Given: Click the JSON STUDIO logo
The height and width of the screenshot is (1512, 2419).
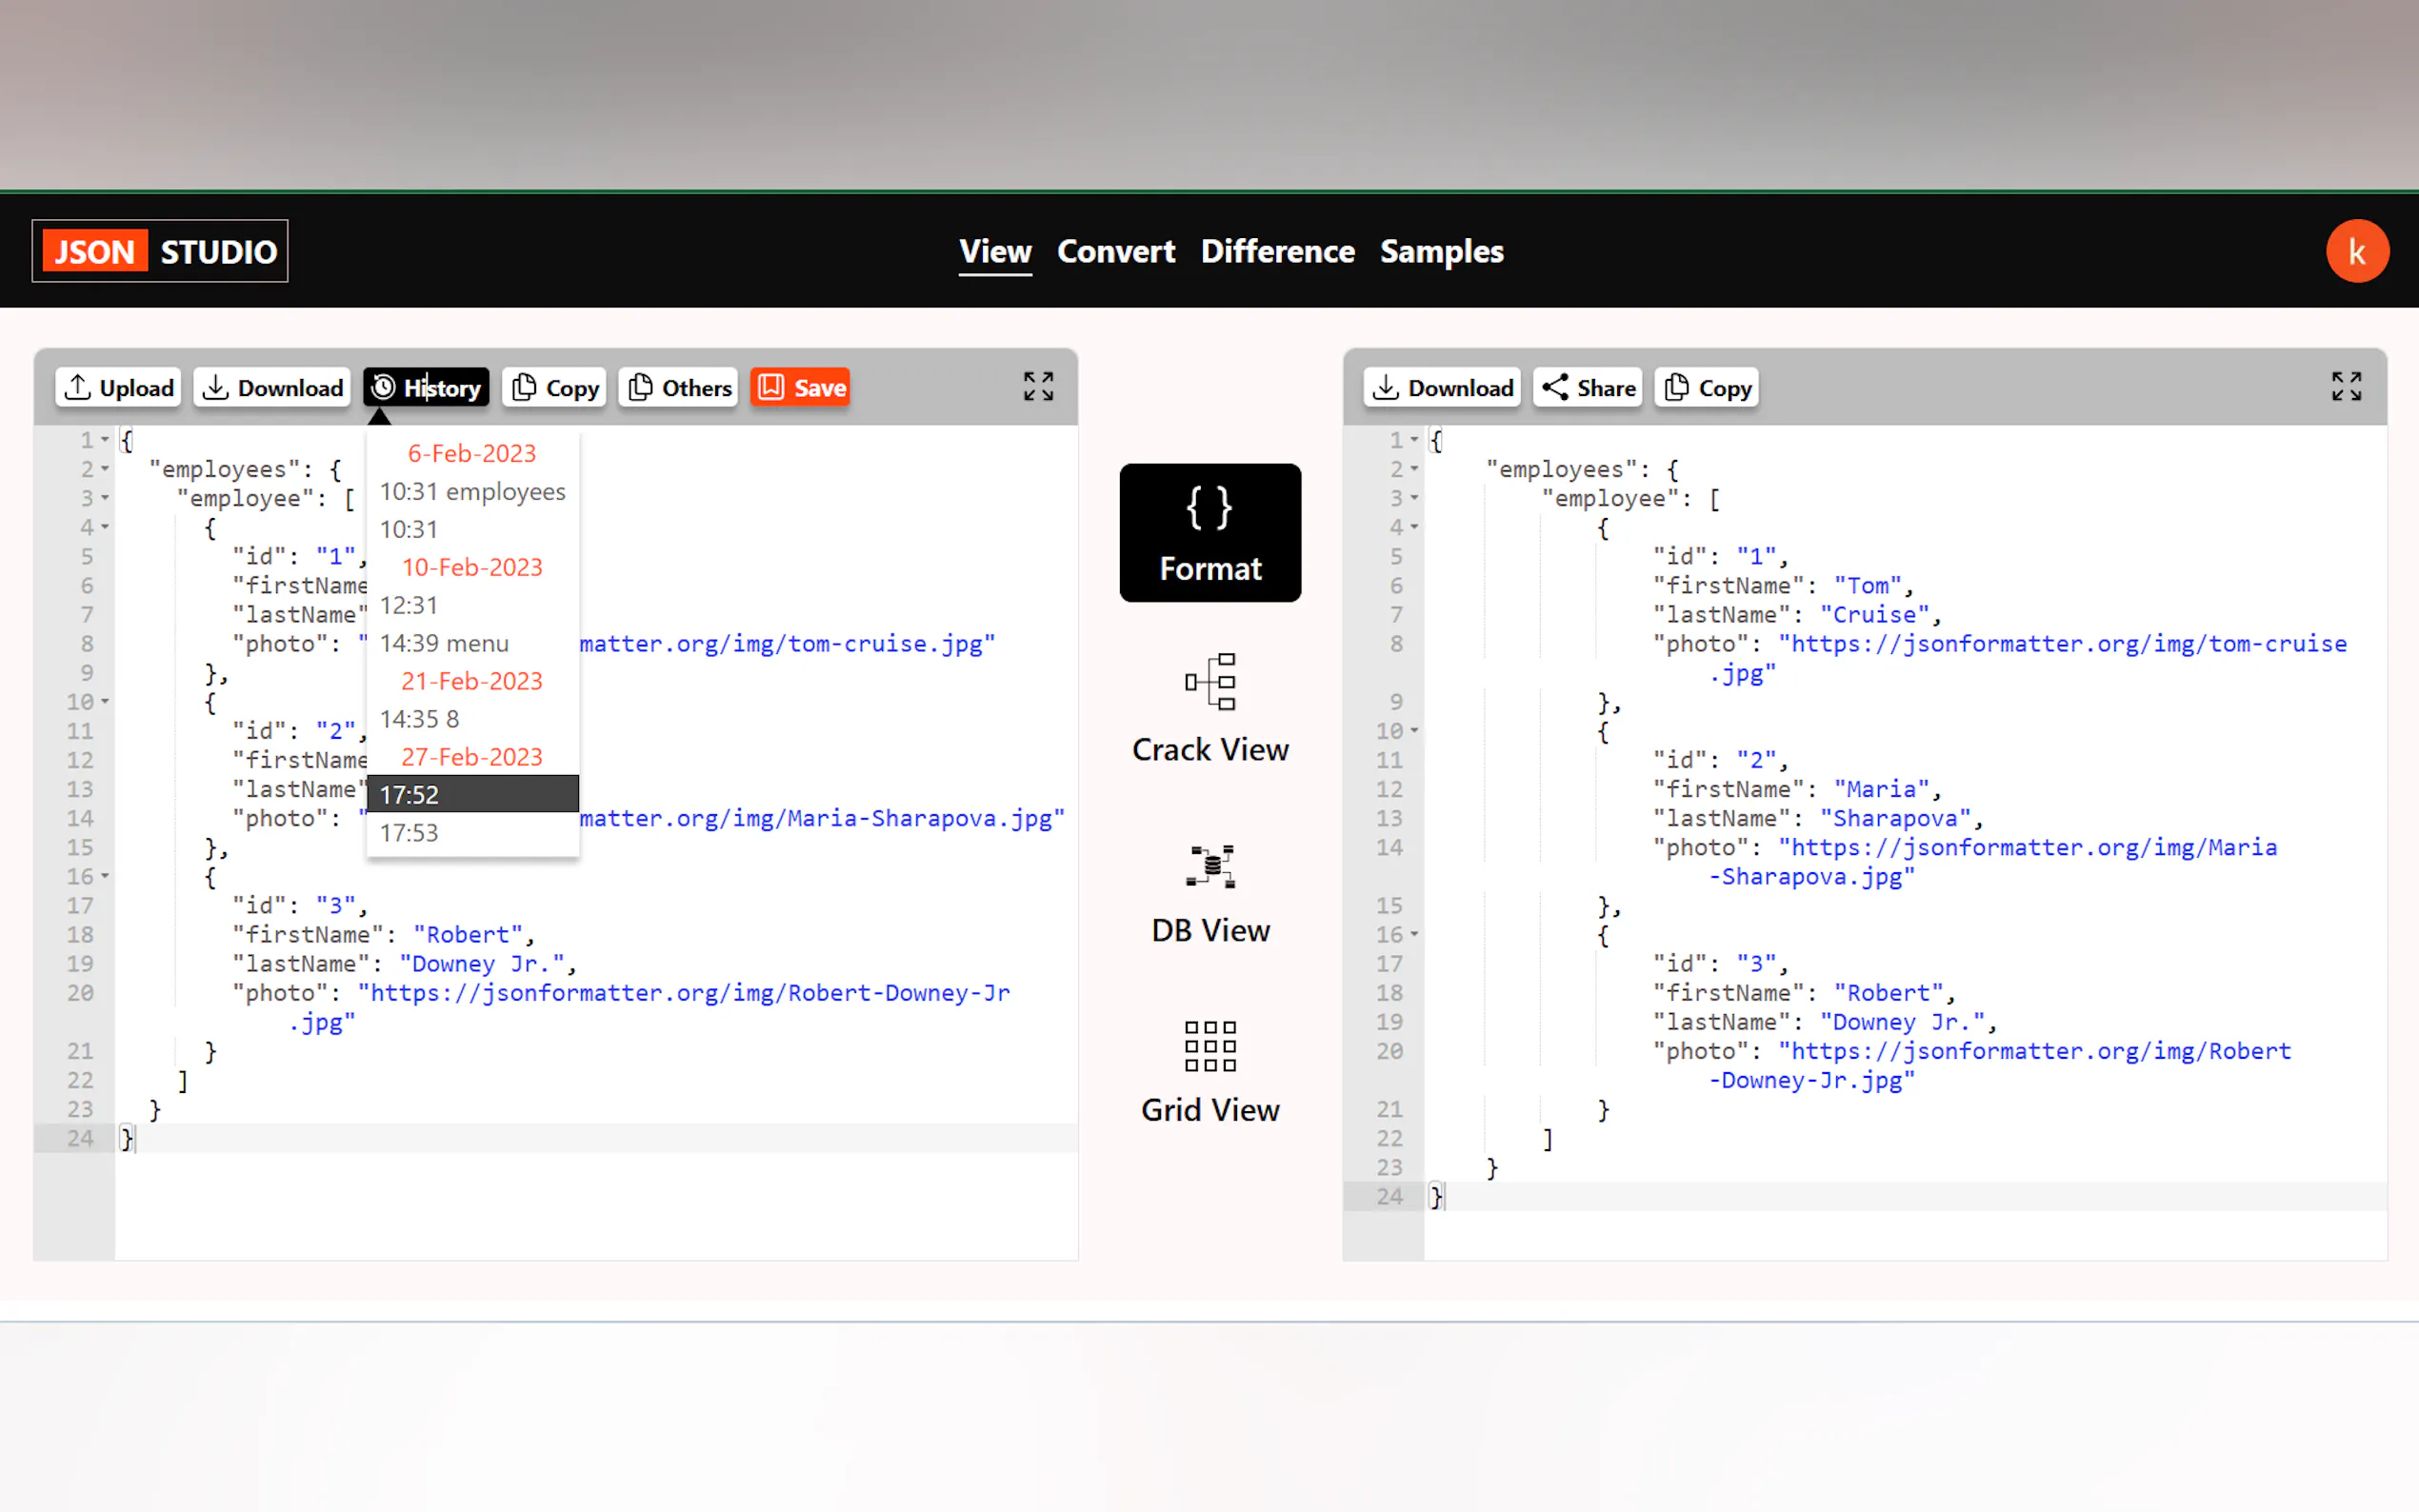Looking at the screenshot, I should click(160, 251).
